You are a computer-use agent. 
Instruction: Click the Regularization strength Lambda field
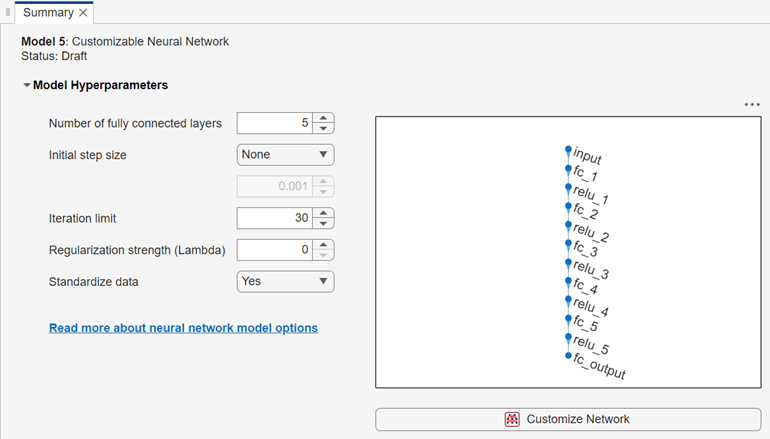point(275,250)
